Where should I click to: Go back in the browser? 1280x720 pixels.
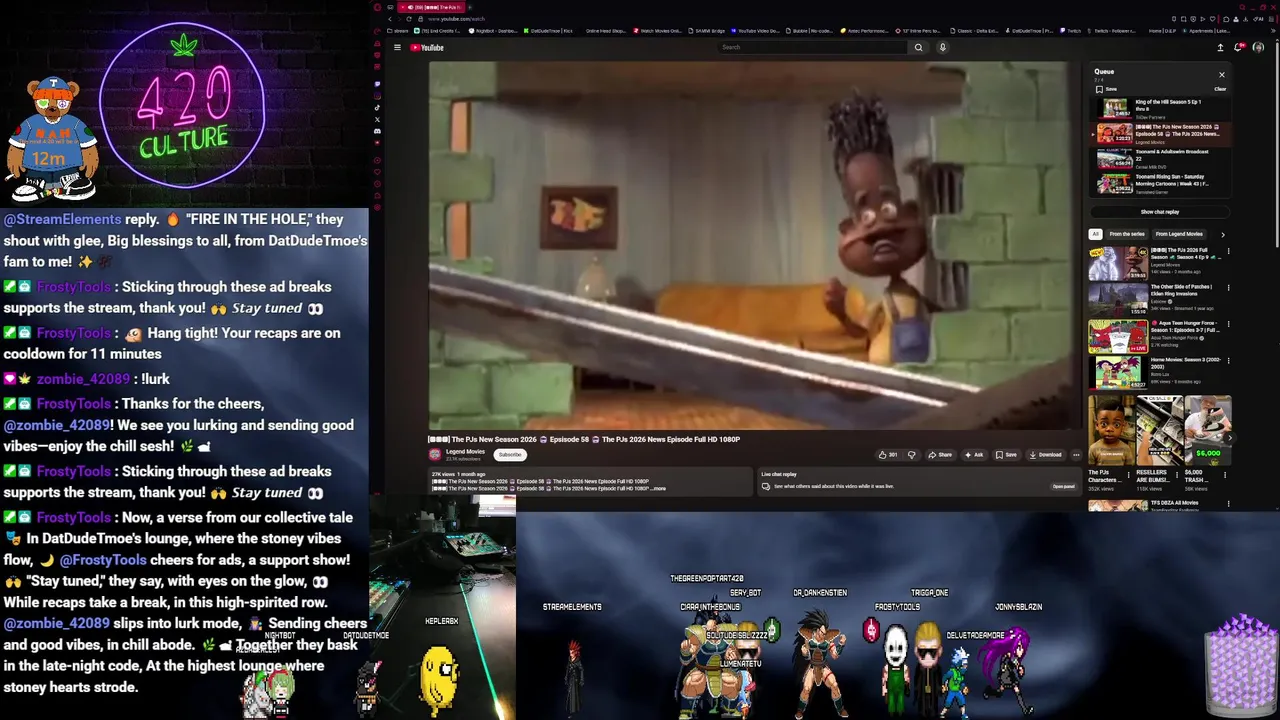pos(390,19)
